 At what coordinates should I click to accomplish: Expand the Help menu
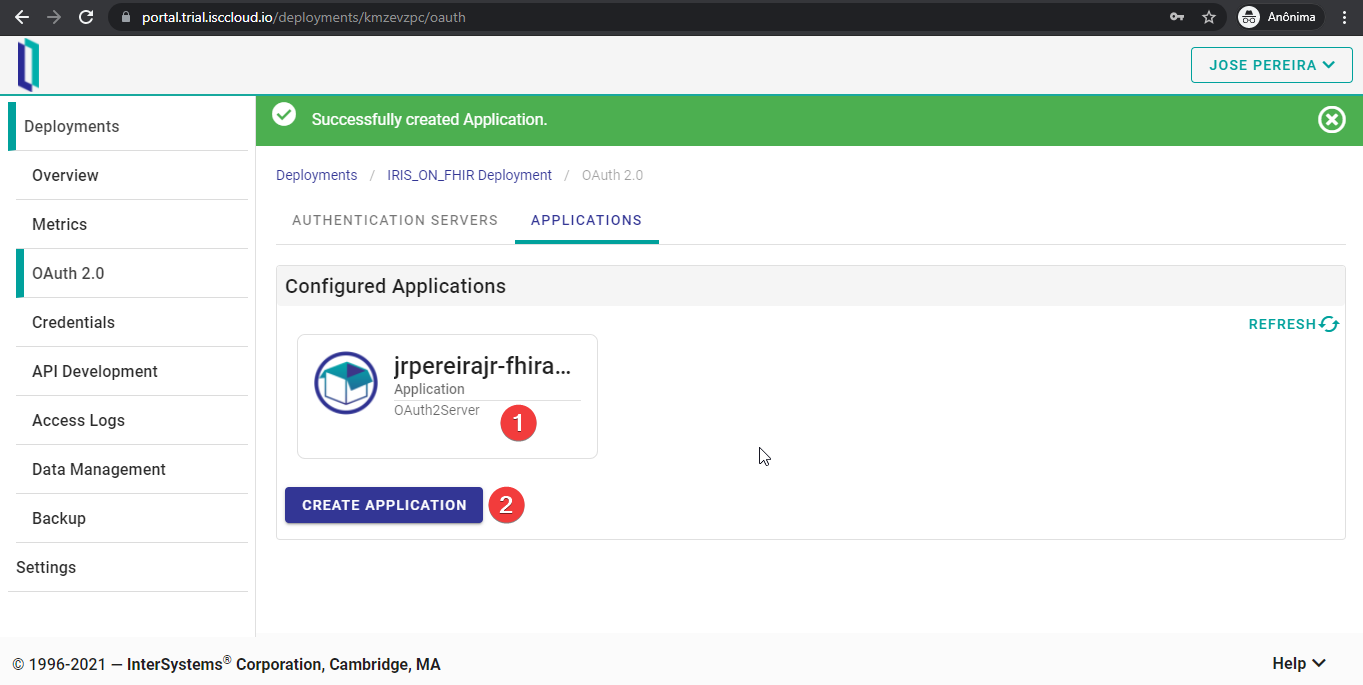(x=1299, y=664)
